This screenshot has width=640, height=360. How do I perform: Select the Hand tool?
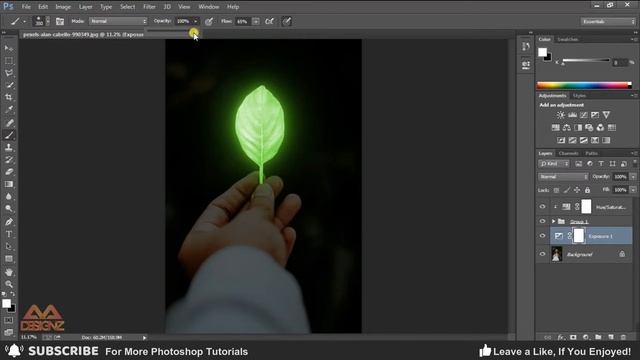9,272
